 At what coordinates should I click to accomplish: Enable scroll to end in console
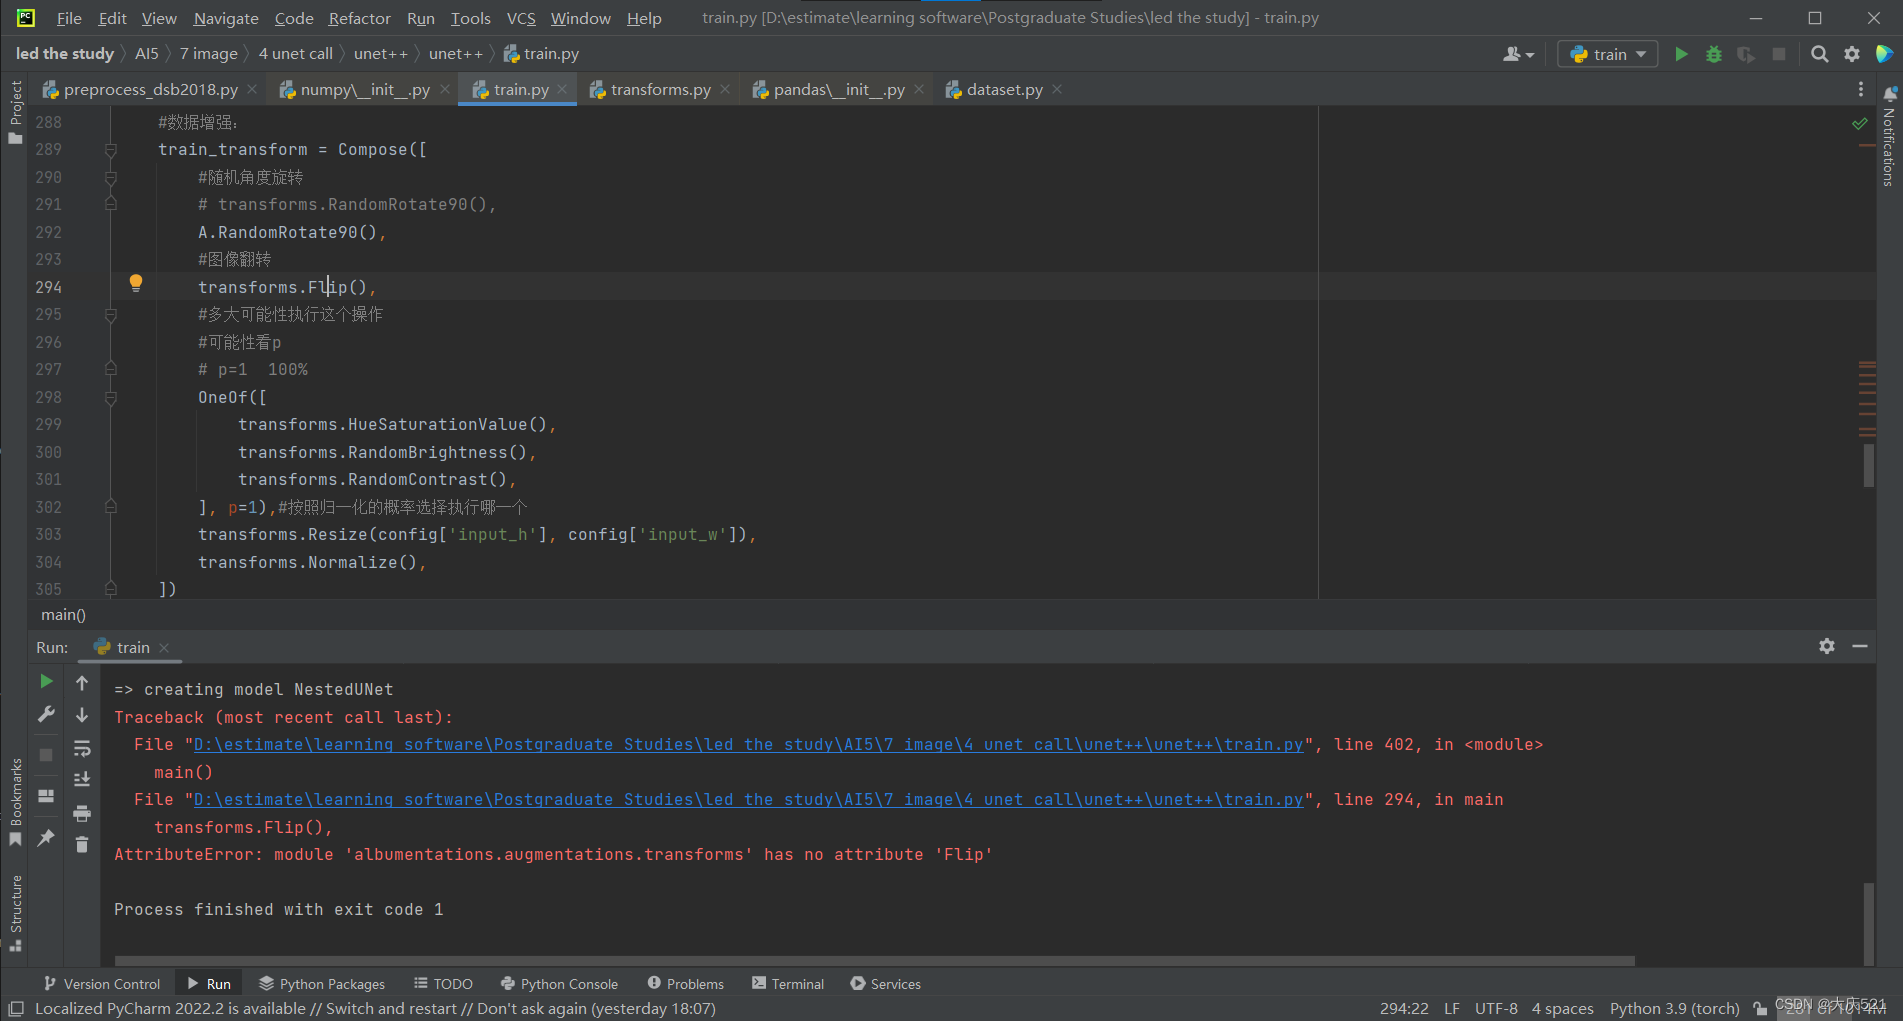pyautogui.click(x=82, y=779)
